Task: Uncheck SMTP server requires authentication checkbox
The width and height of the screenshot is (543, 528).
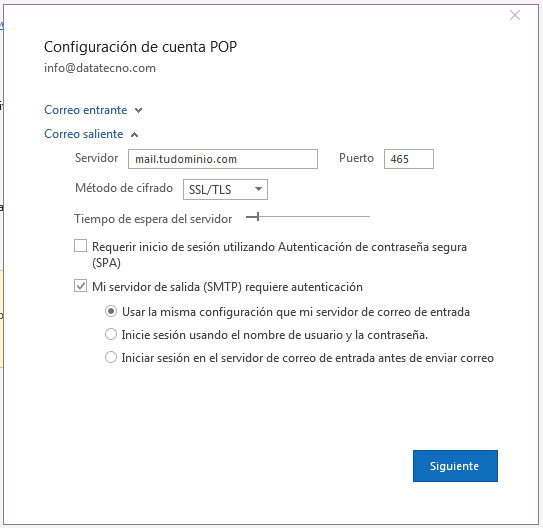Action: pos(80,286)
